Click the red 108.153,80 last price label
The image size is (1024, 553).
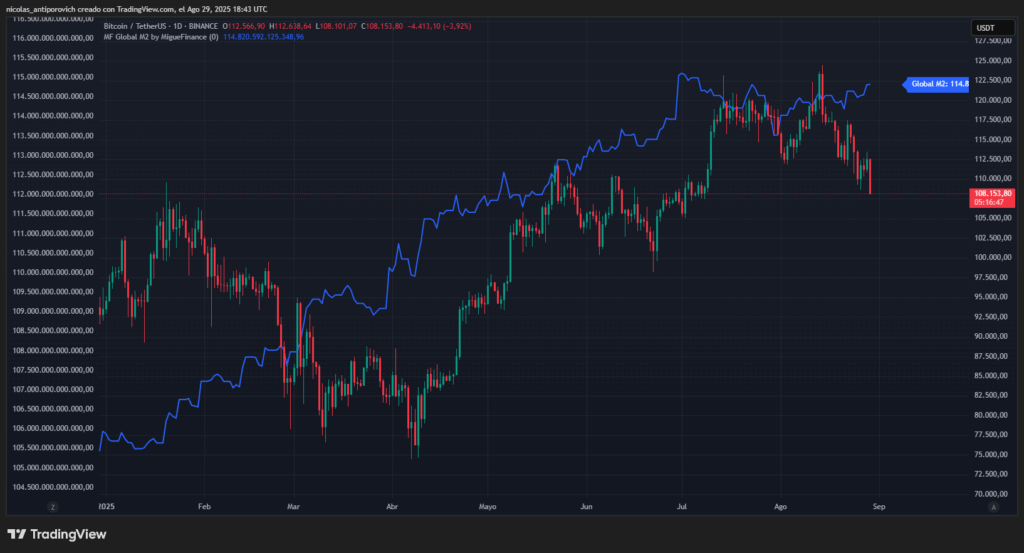coord(994,192)
